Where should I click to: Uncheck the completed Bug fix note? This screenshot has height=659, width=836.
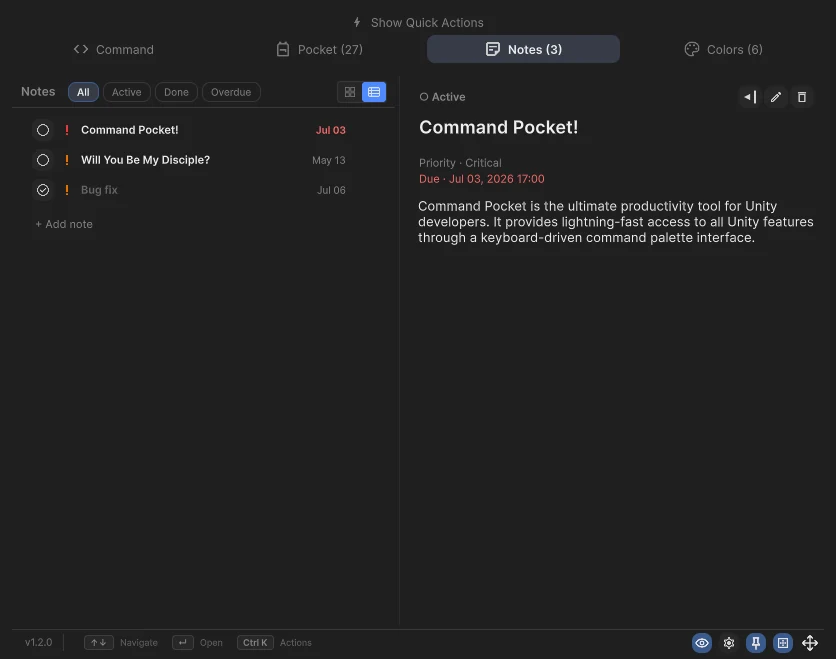coord(43,190)
